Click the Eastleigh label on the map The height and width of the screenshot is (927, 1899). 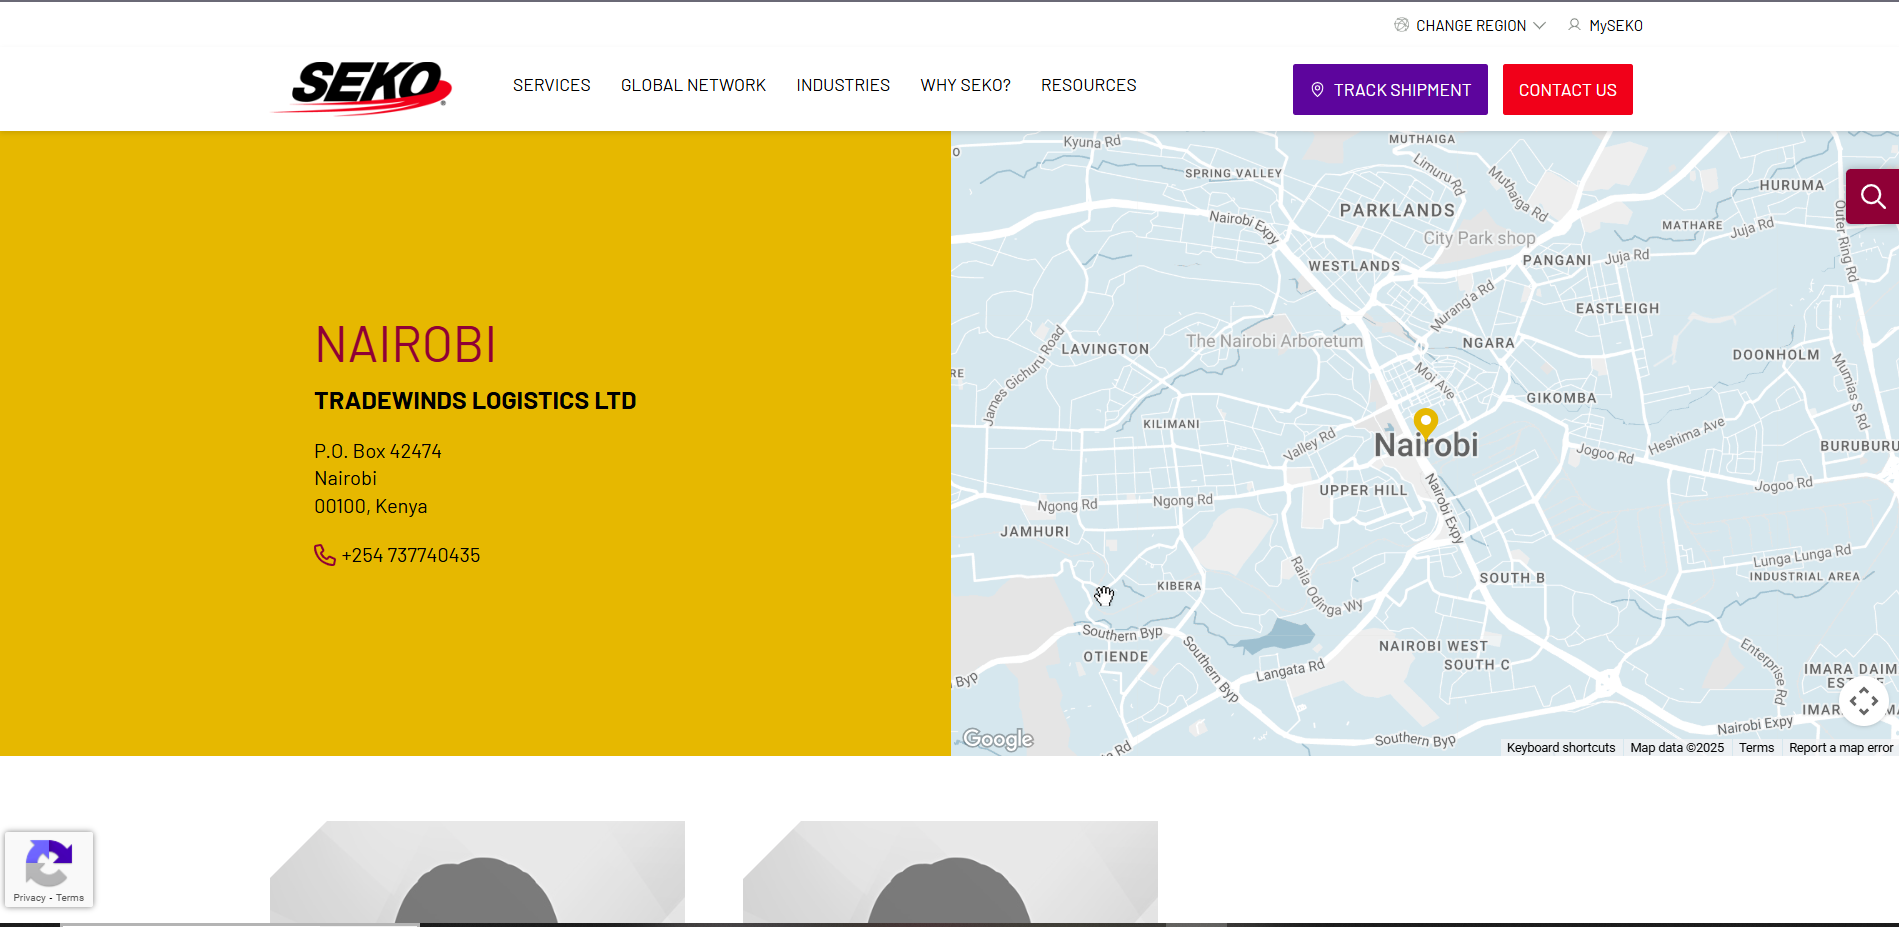pyautogui.click(x=1617, y=308)
